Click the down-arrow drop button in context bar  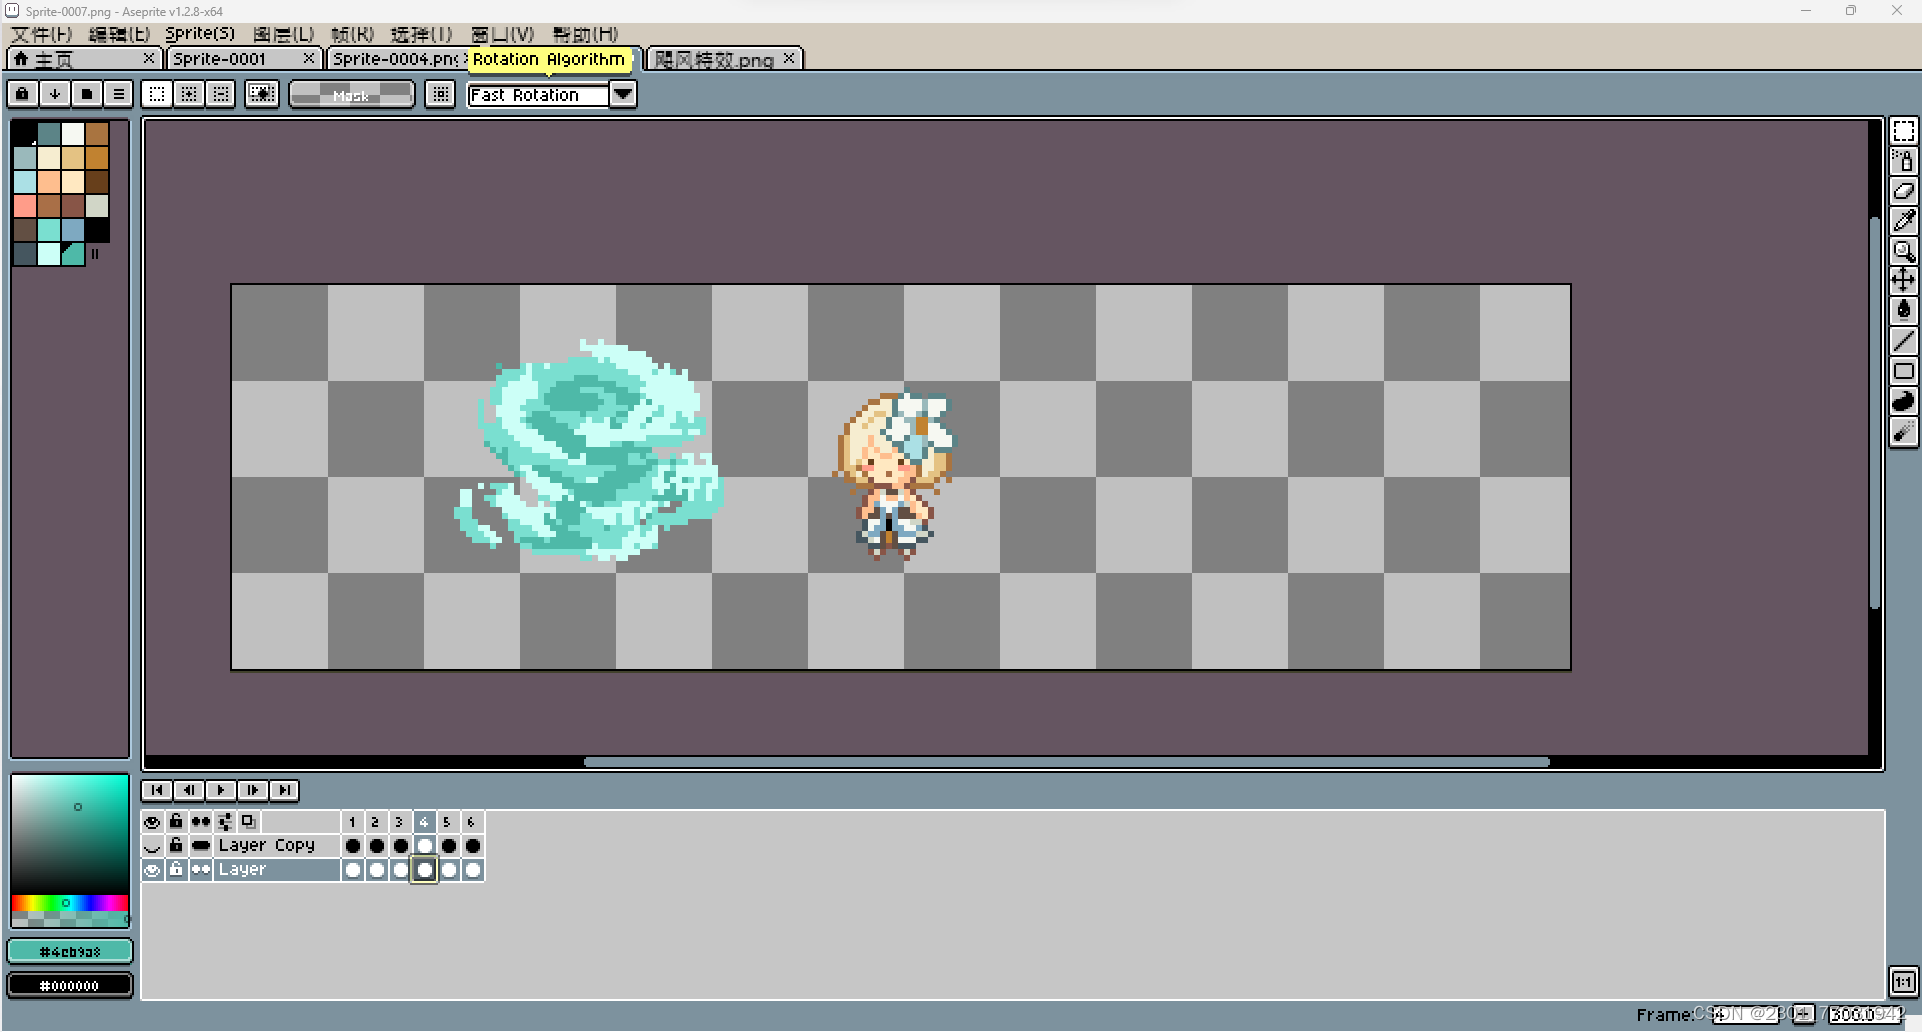click(55, 94)
